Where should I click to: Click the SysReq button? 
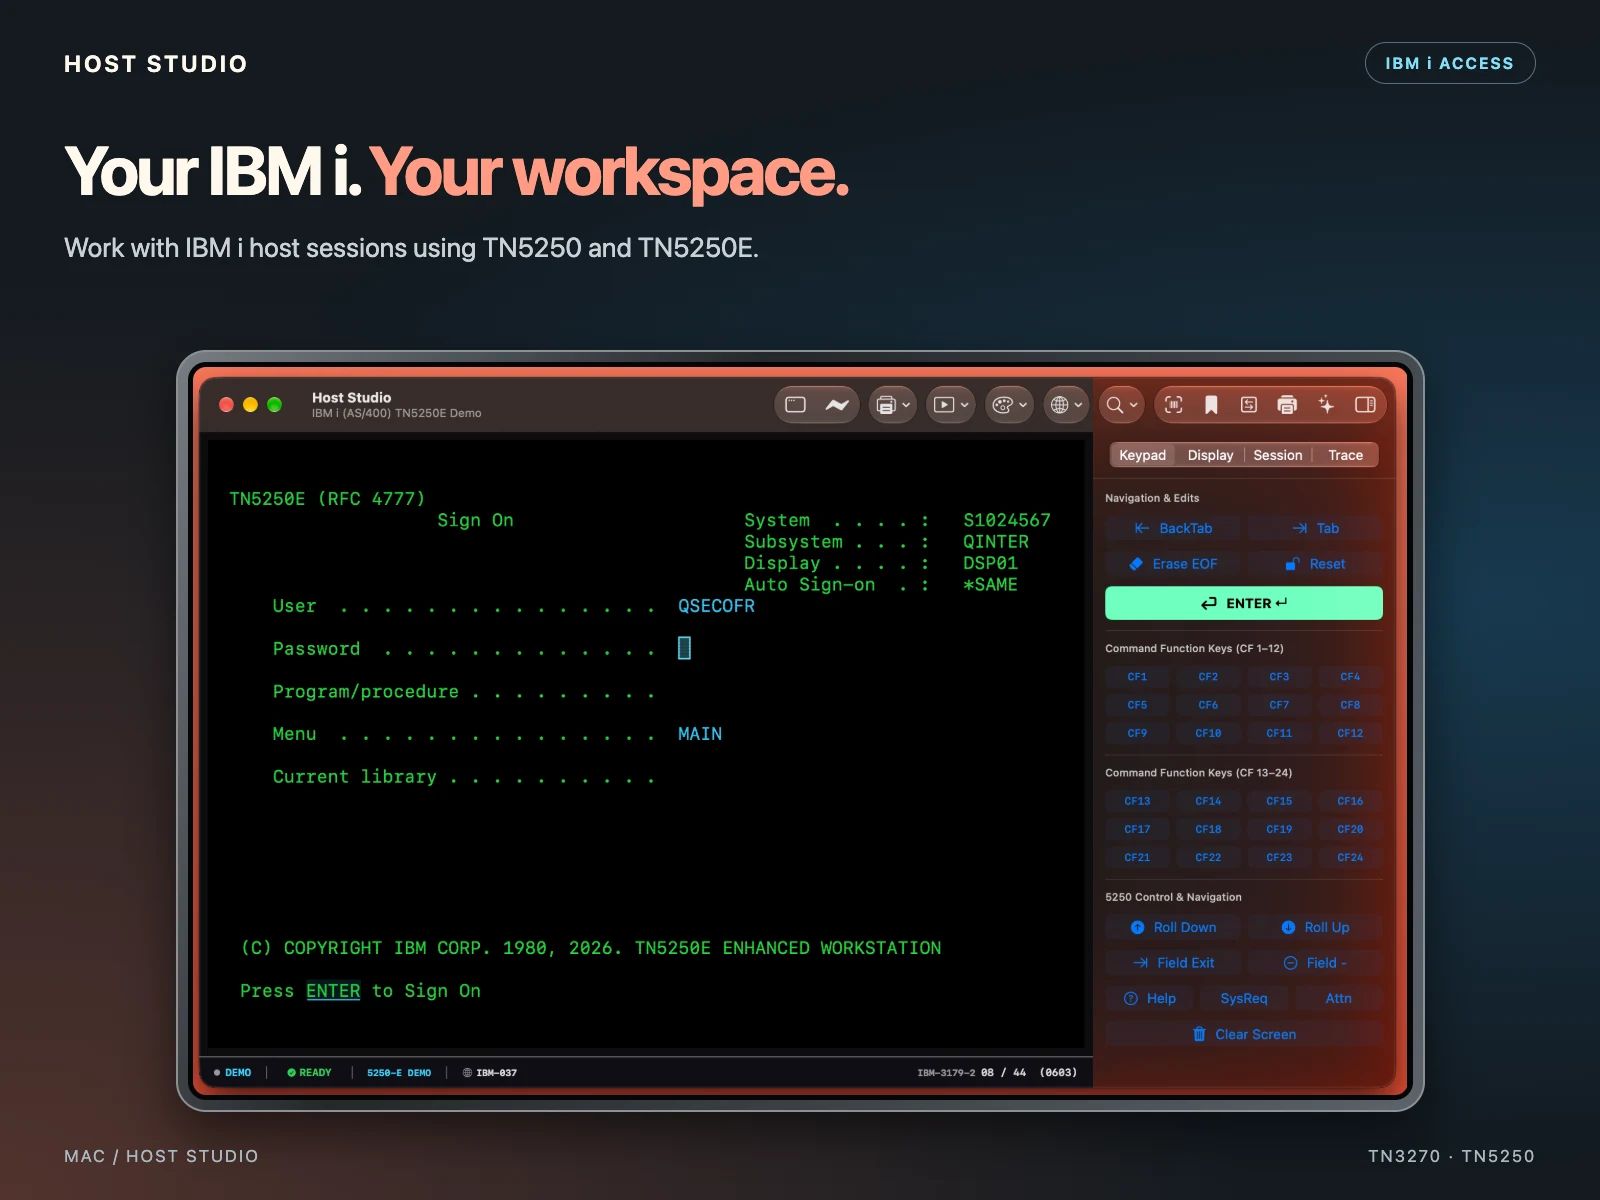click(x=1244, y=998)
